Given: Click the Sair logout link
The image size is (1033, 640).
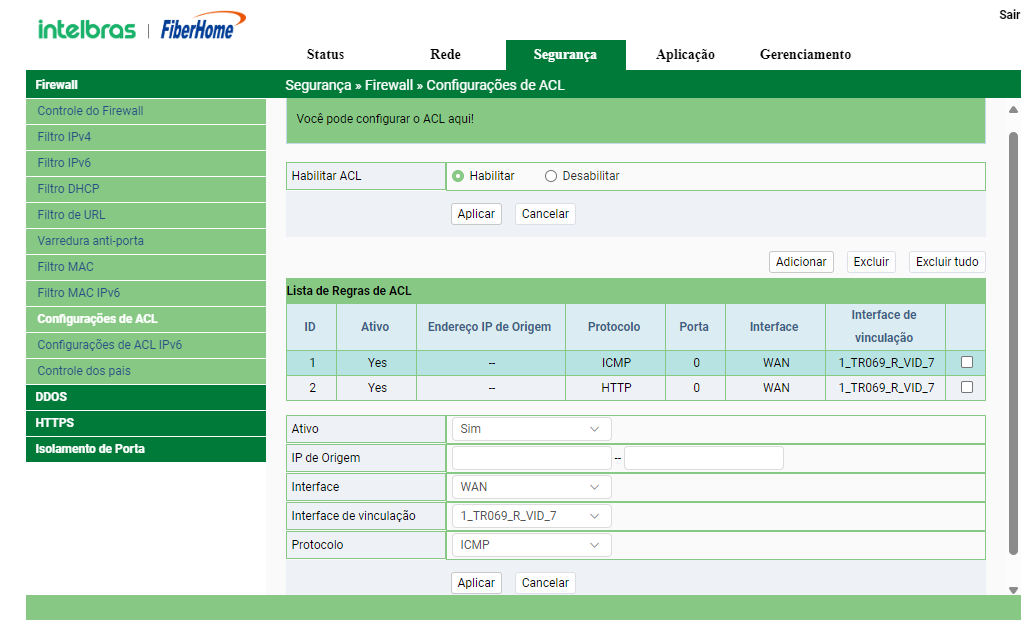Looking at the screenshot, I should pos(1009,15).
